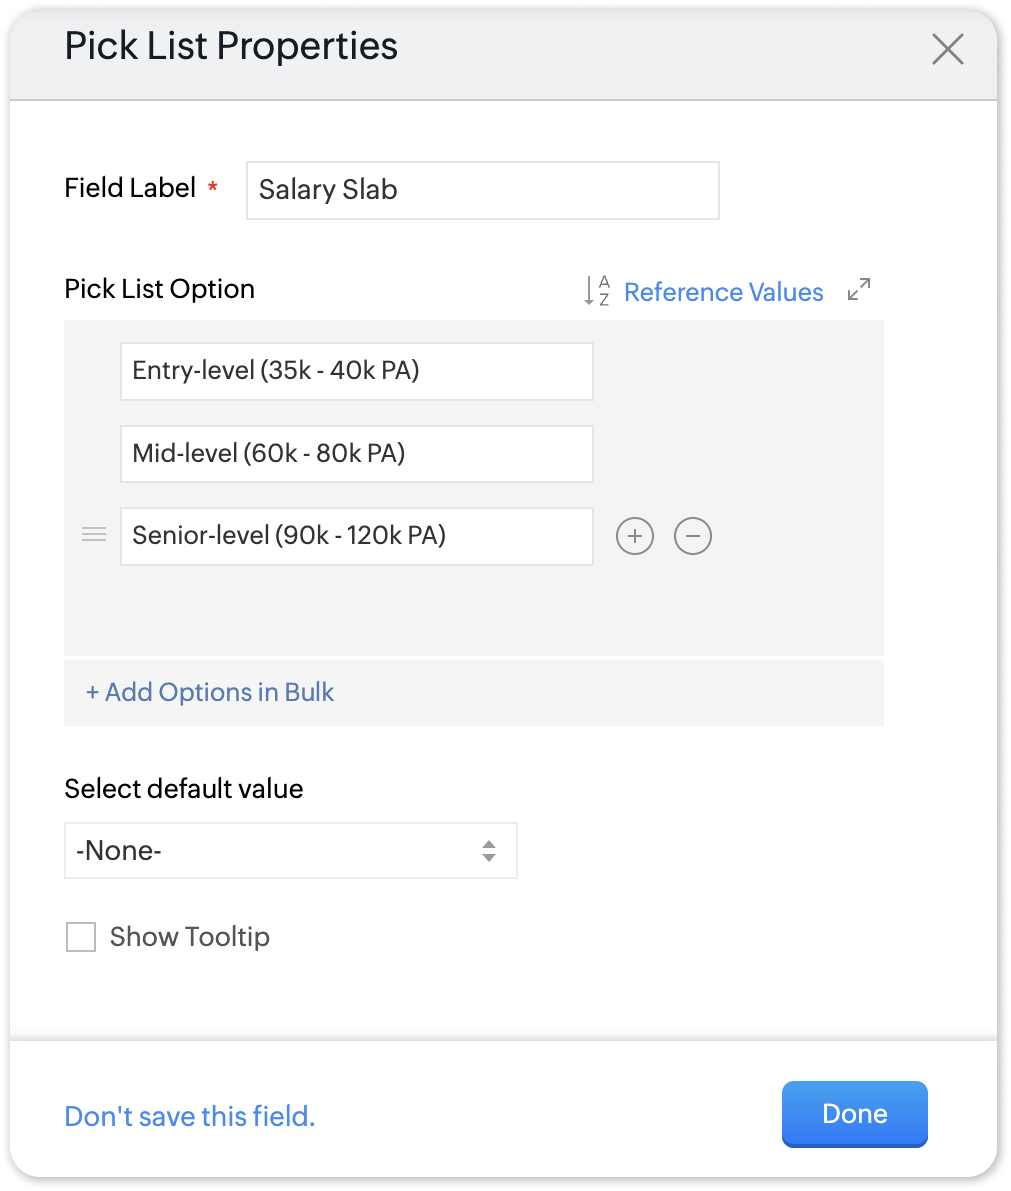
Task: Close the Pick List Properties dialog
Action: coord(947,49)
